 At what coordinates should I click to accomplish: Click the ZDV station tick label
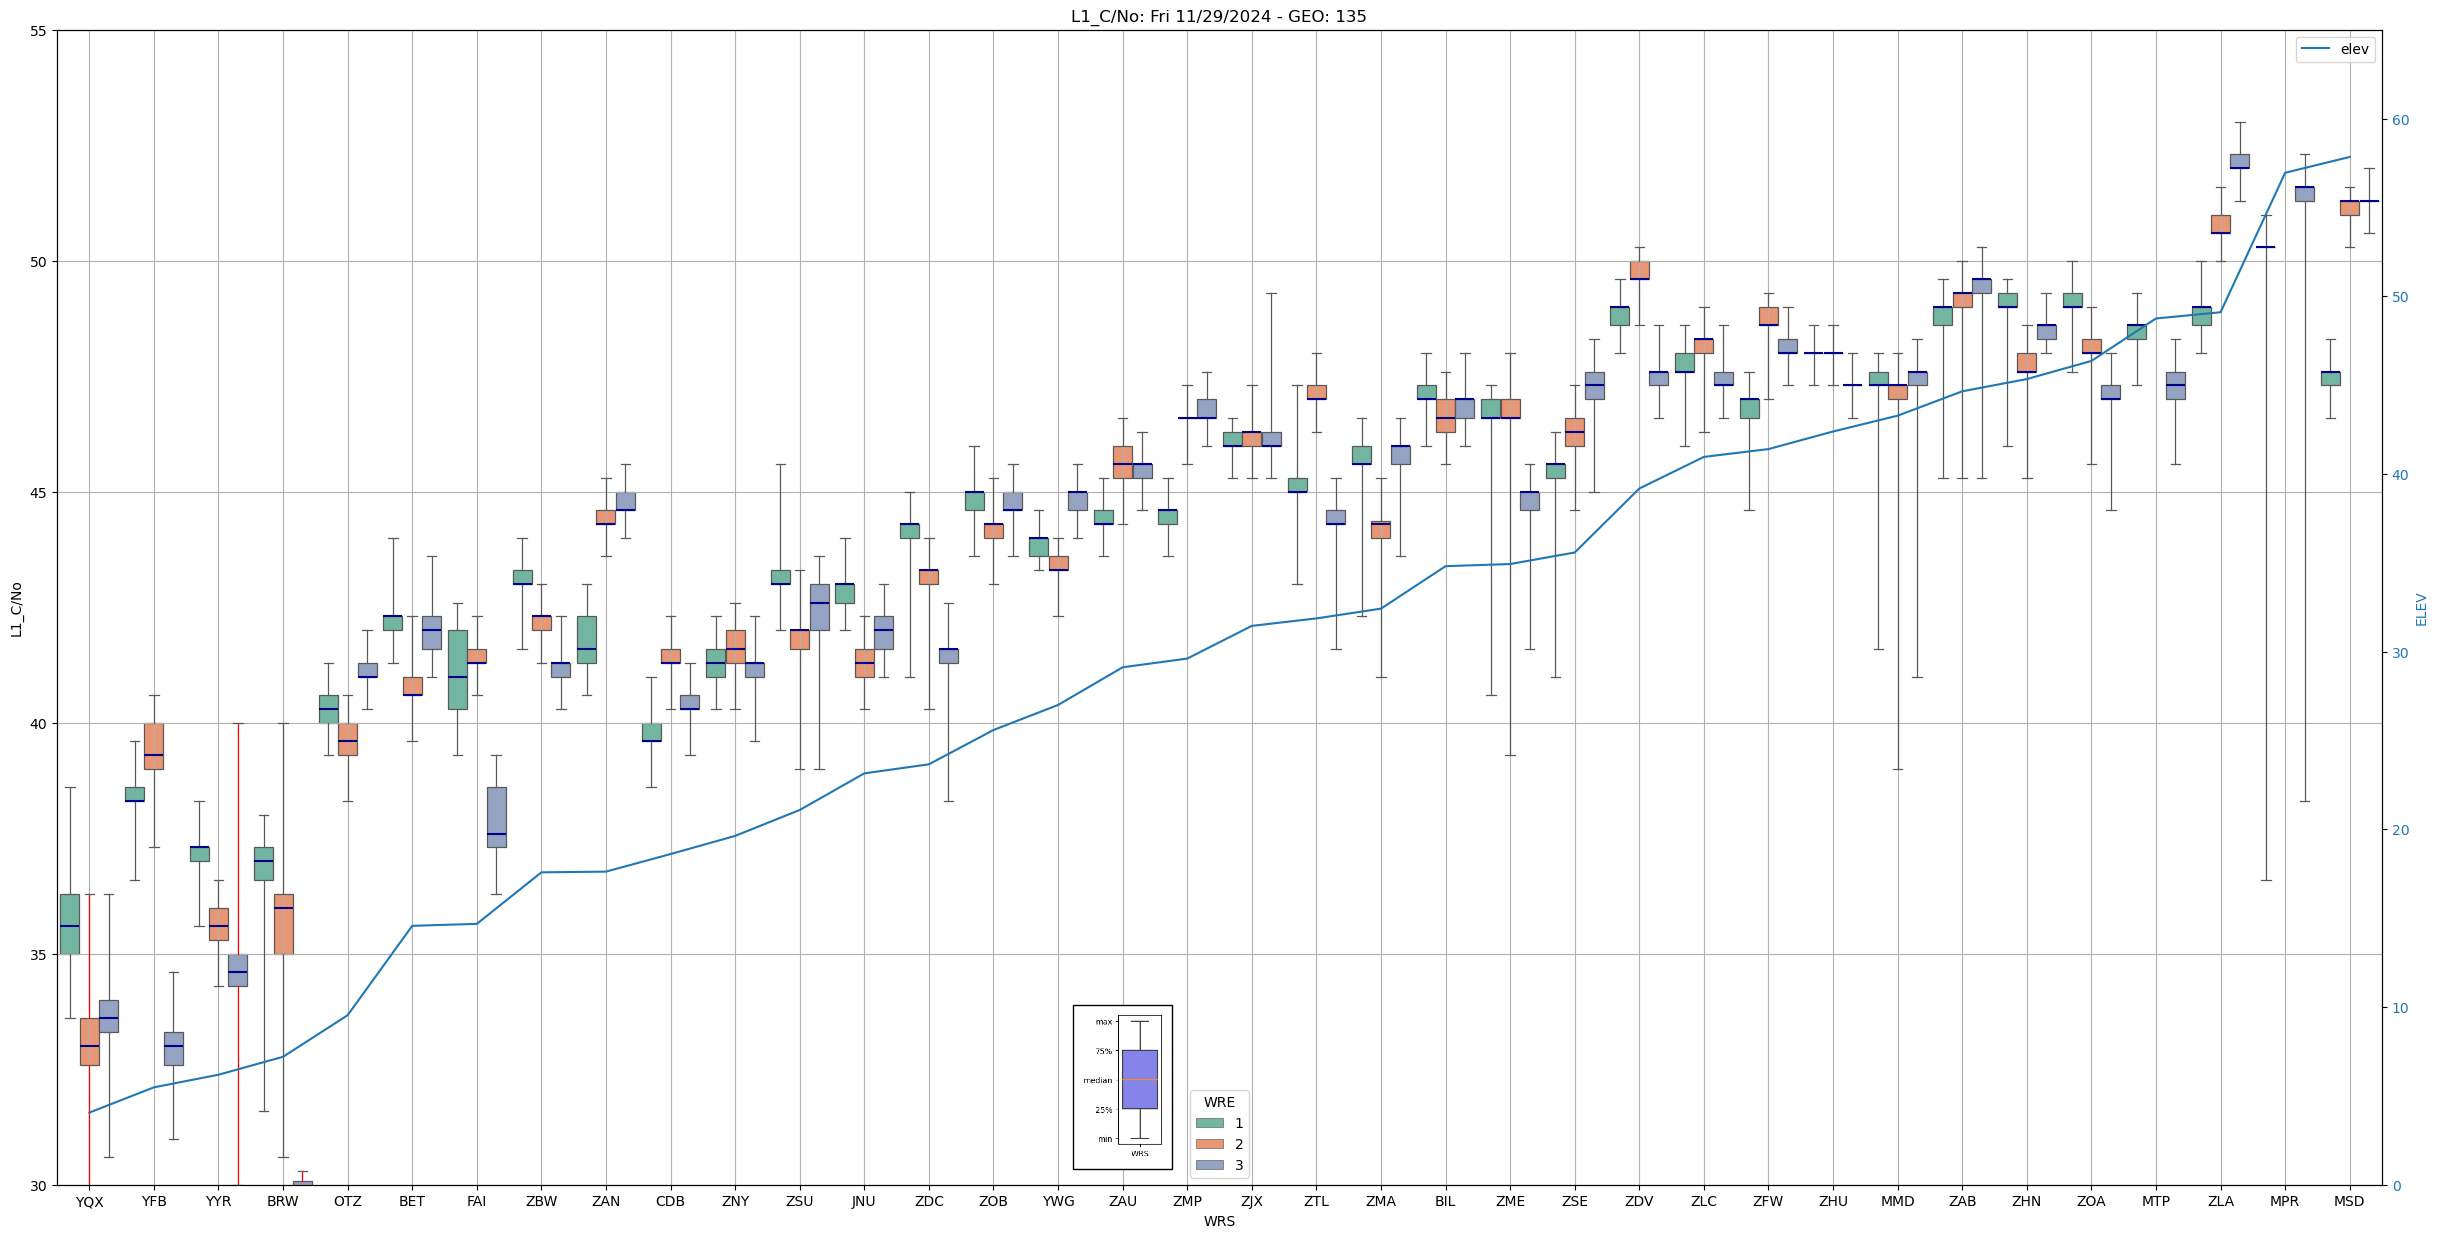(x=1639, y=1202)
